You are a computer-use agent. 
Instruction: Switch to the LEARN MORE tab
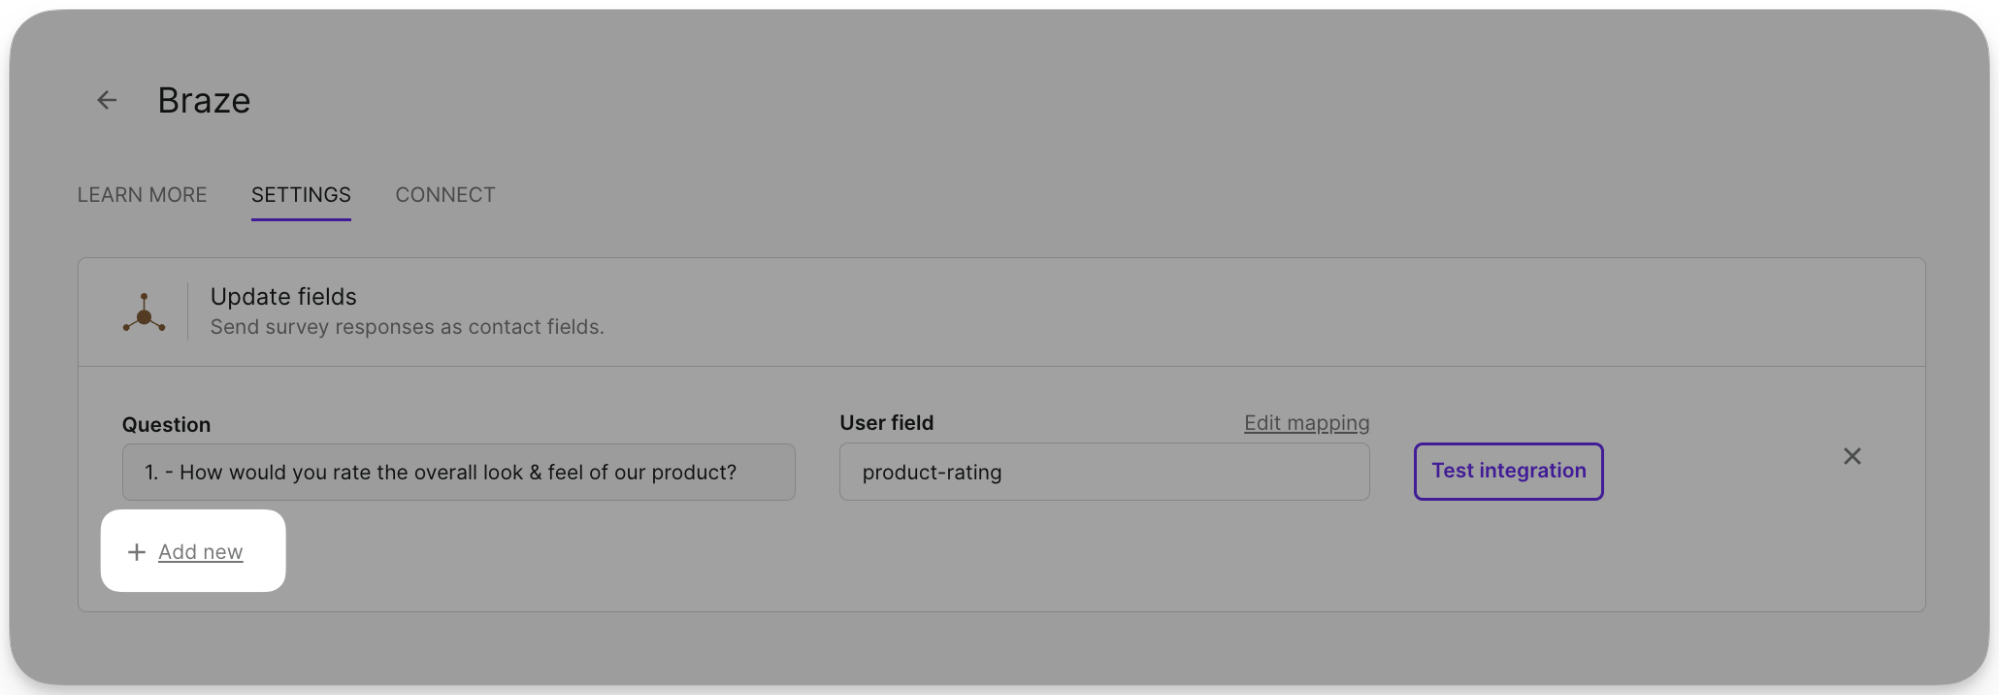141,194
